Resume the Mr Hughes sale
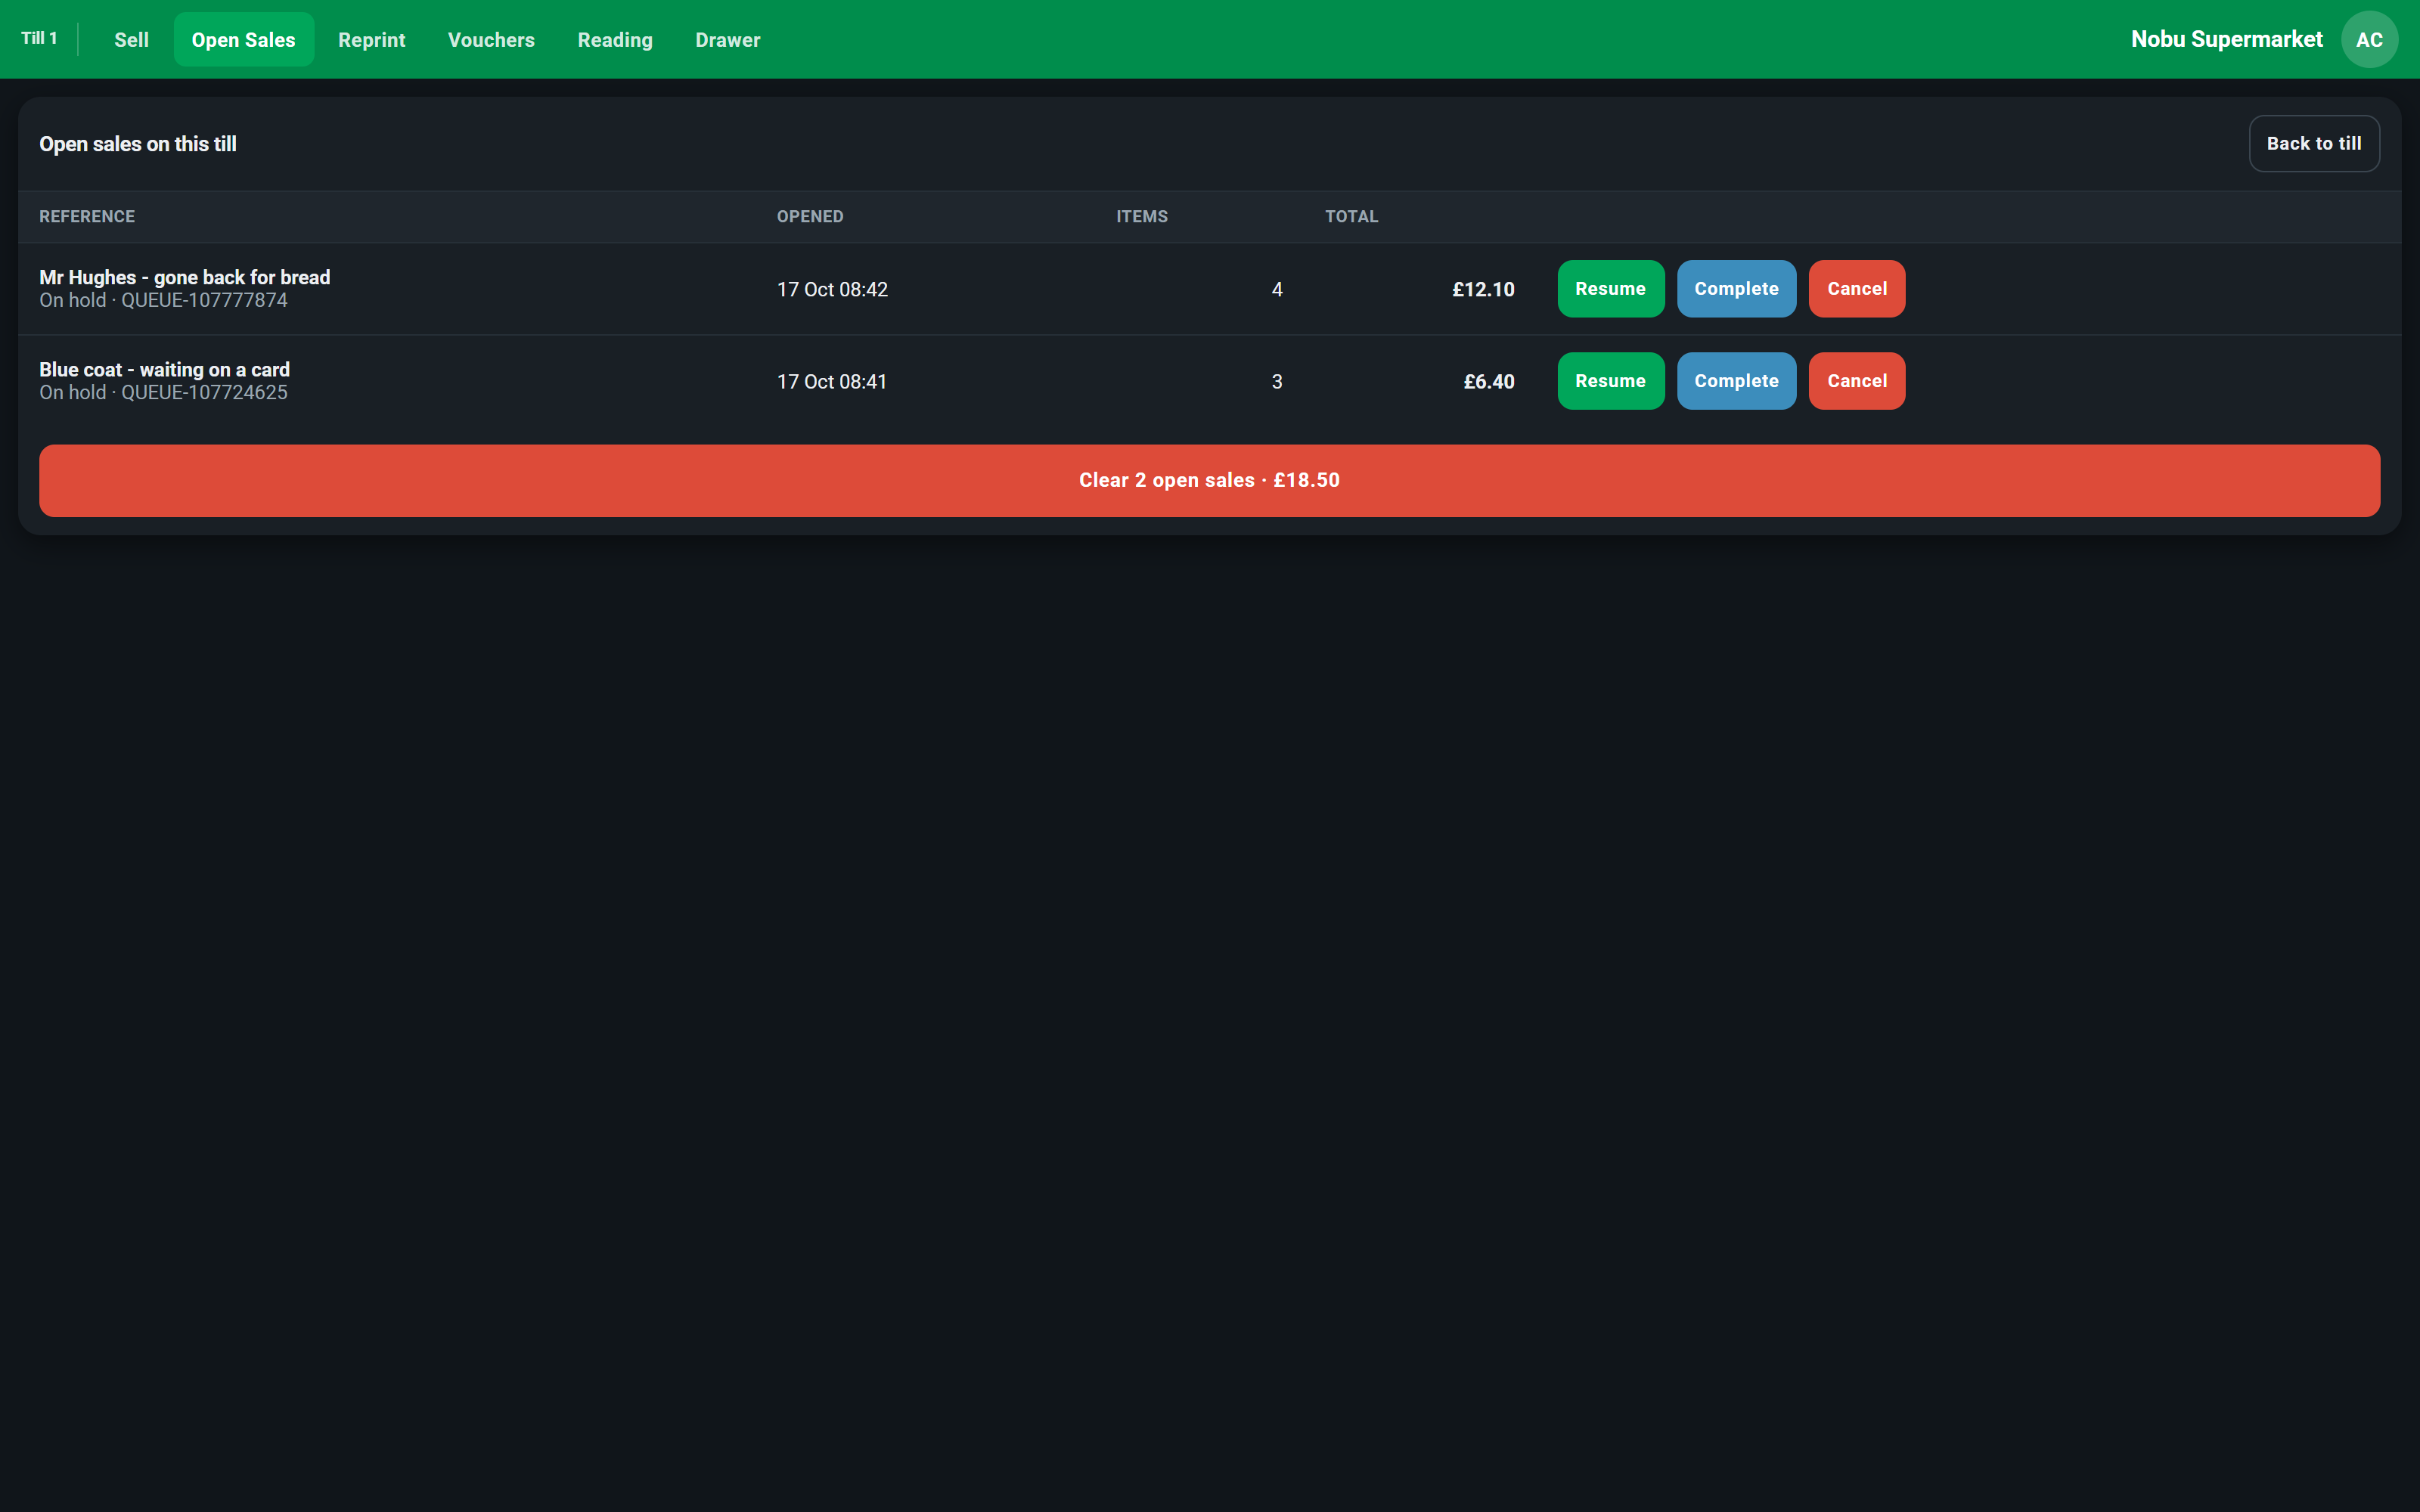The image size is (2420, 1512). pyautogui.click(x=1610, y=289)
